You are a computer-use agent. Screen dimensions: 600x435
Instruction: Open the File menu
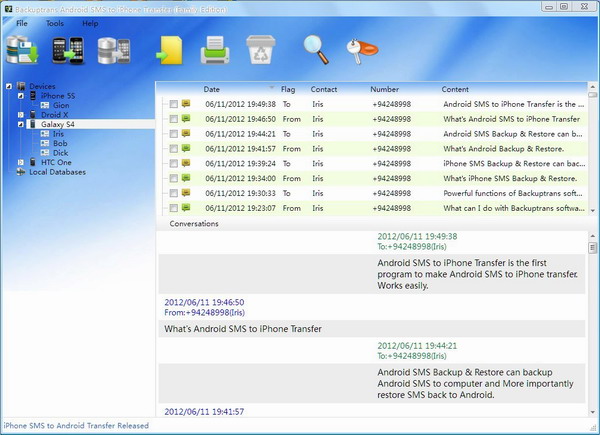(22, 23)
